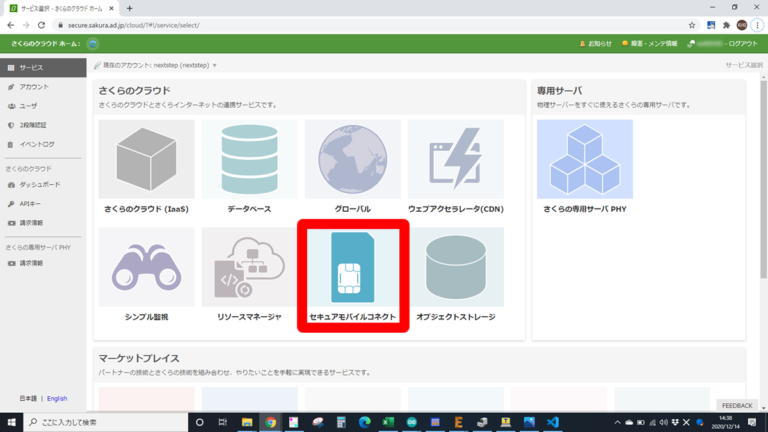Click the page vertical scrollbar
Image resolution: width=768 pixels, height=432 pixels.
click(764, 179)
